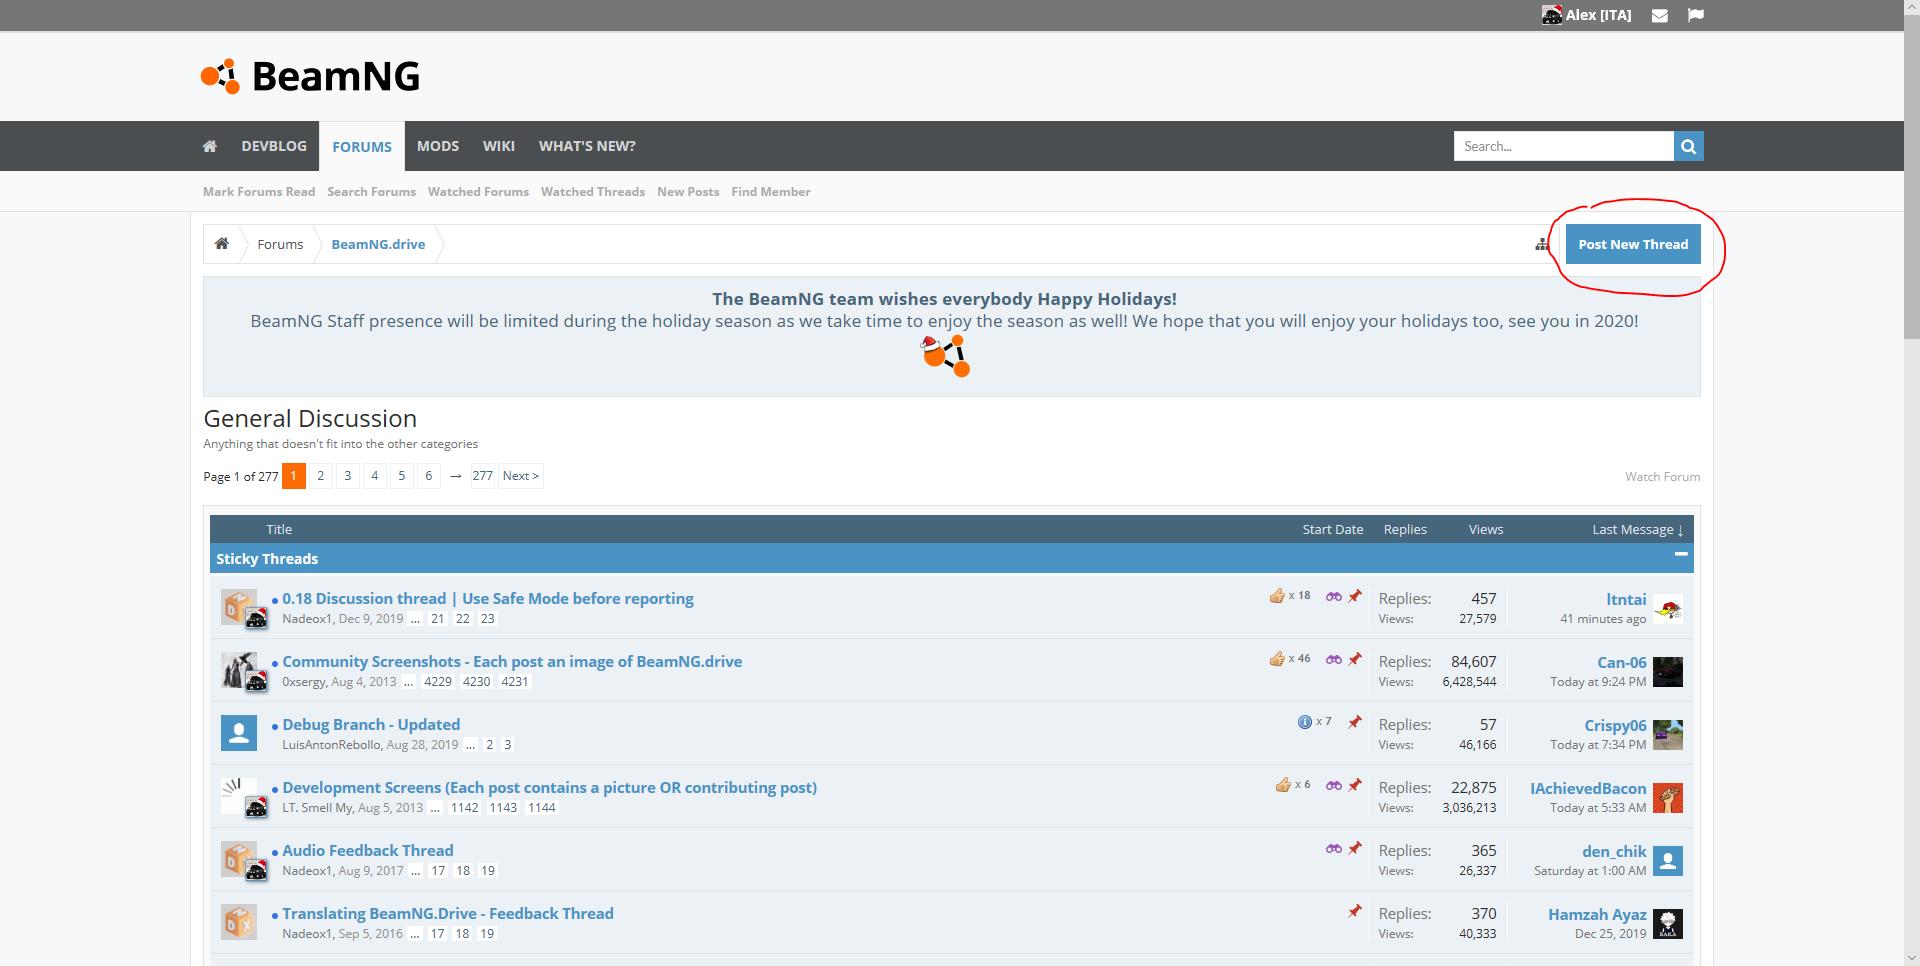Click the BeamNG.drive breadcrumb
Viewport: 1920px width, 966px height.
(378, 244)
